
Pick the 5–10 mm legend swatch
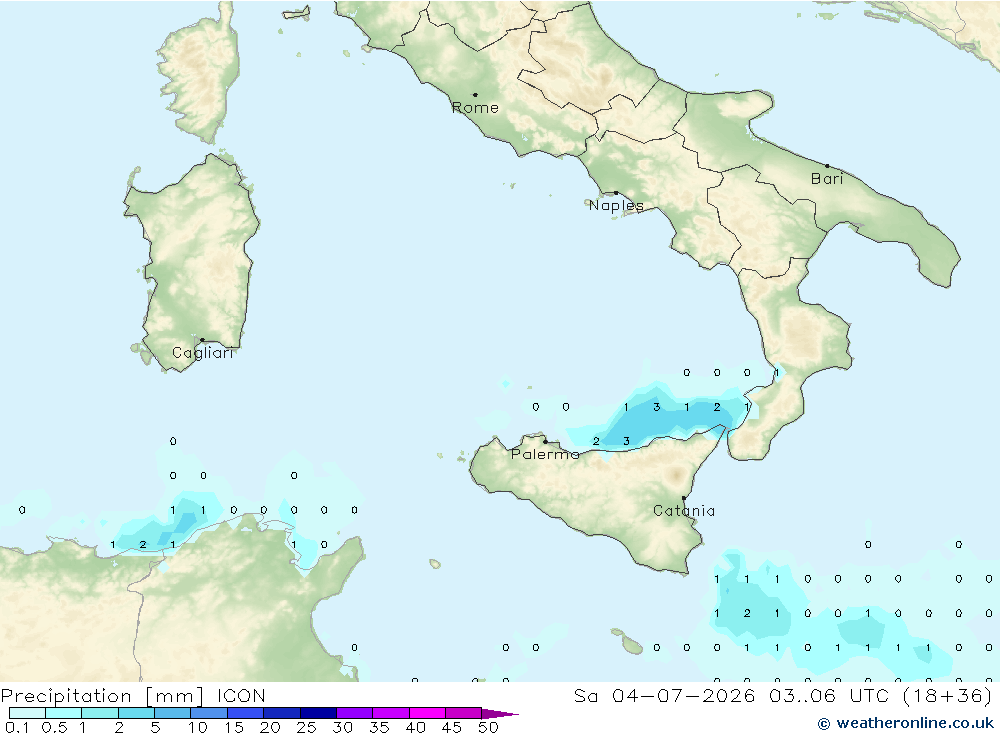tap(173, 713)
